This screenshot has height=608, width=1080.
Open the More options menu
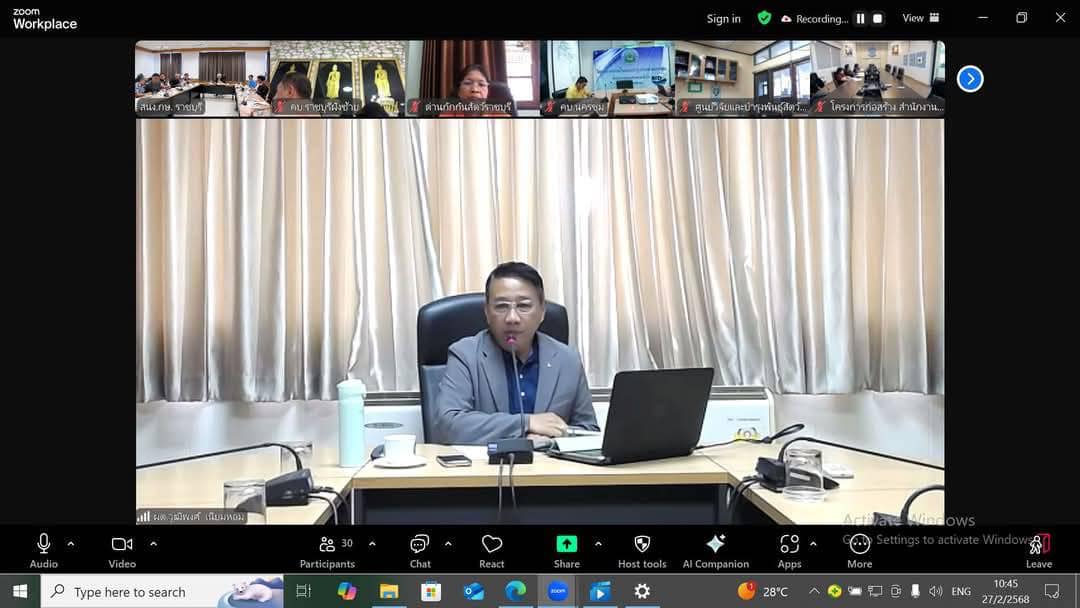860,551
